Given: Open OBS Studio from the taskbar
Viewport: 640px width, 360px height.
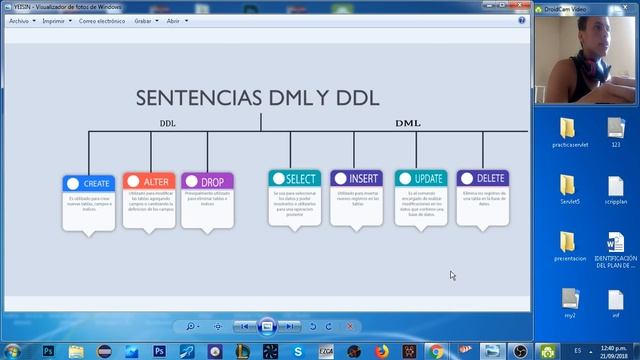Looking at the screenshot, I should [520, 351].
